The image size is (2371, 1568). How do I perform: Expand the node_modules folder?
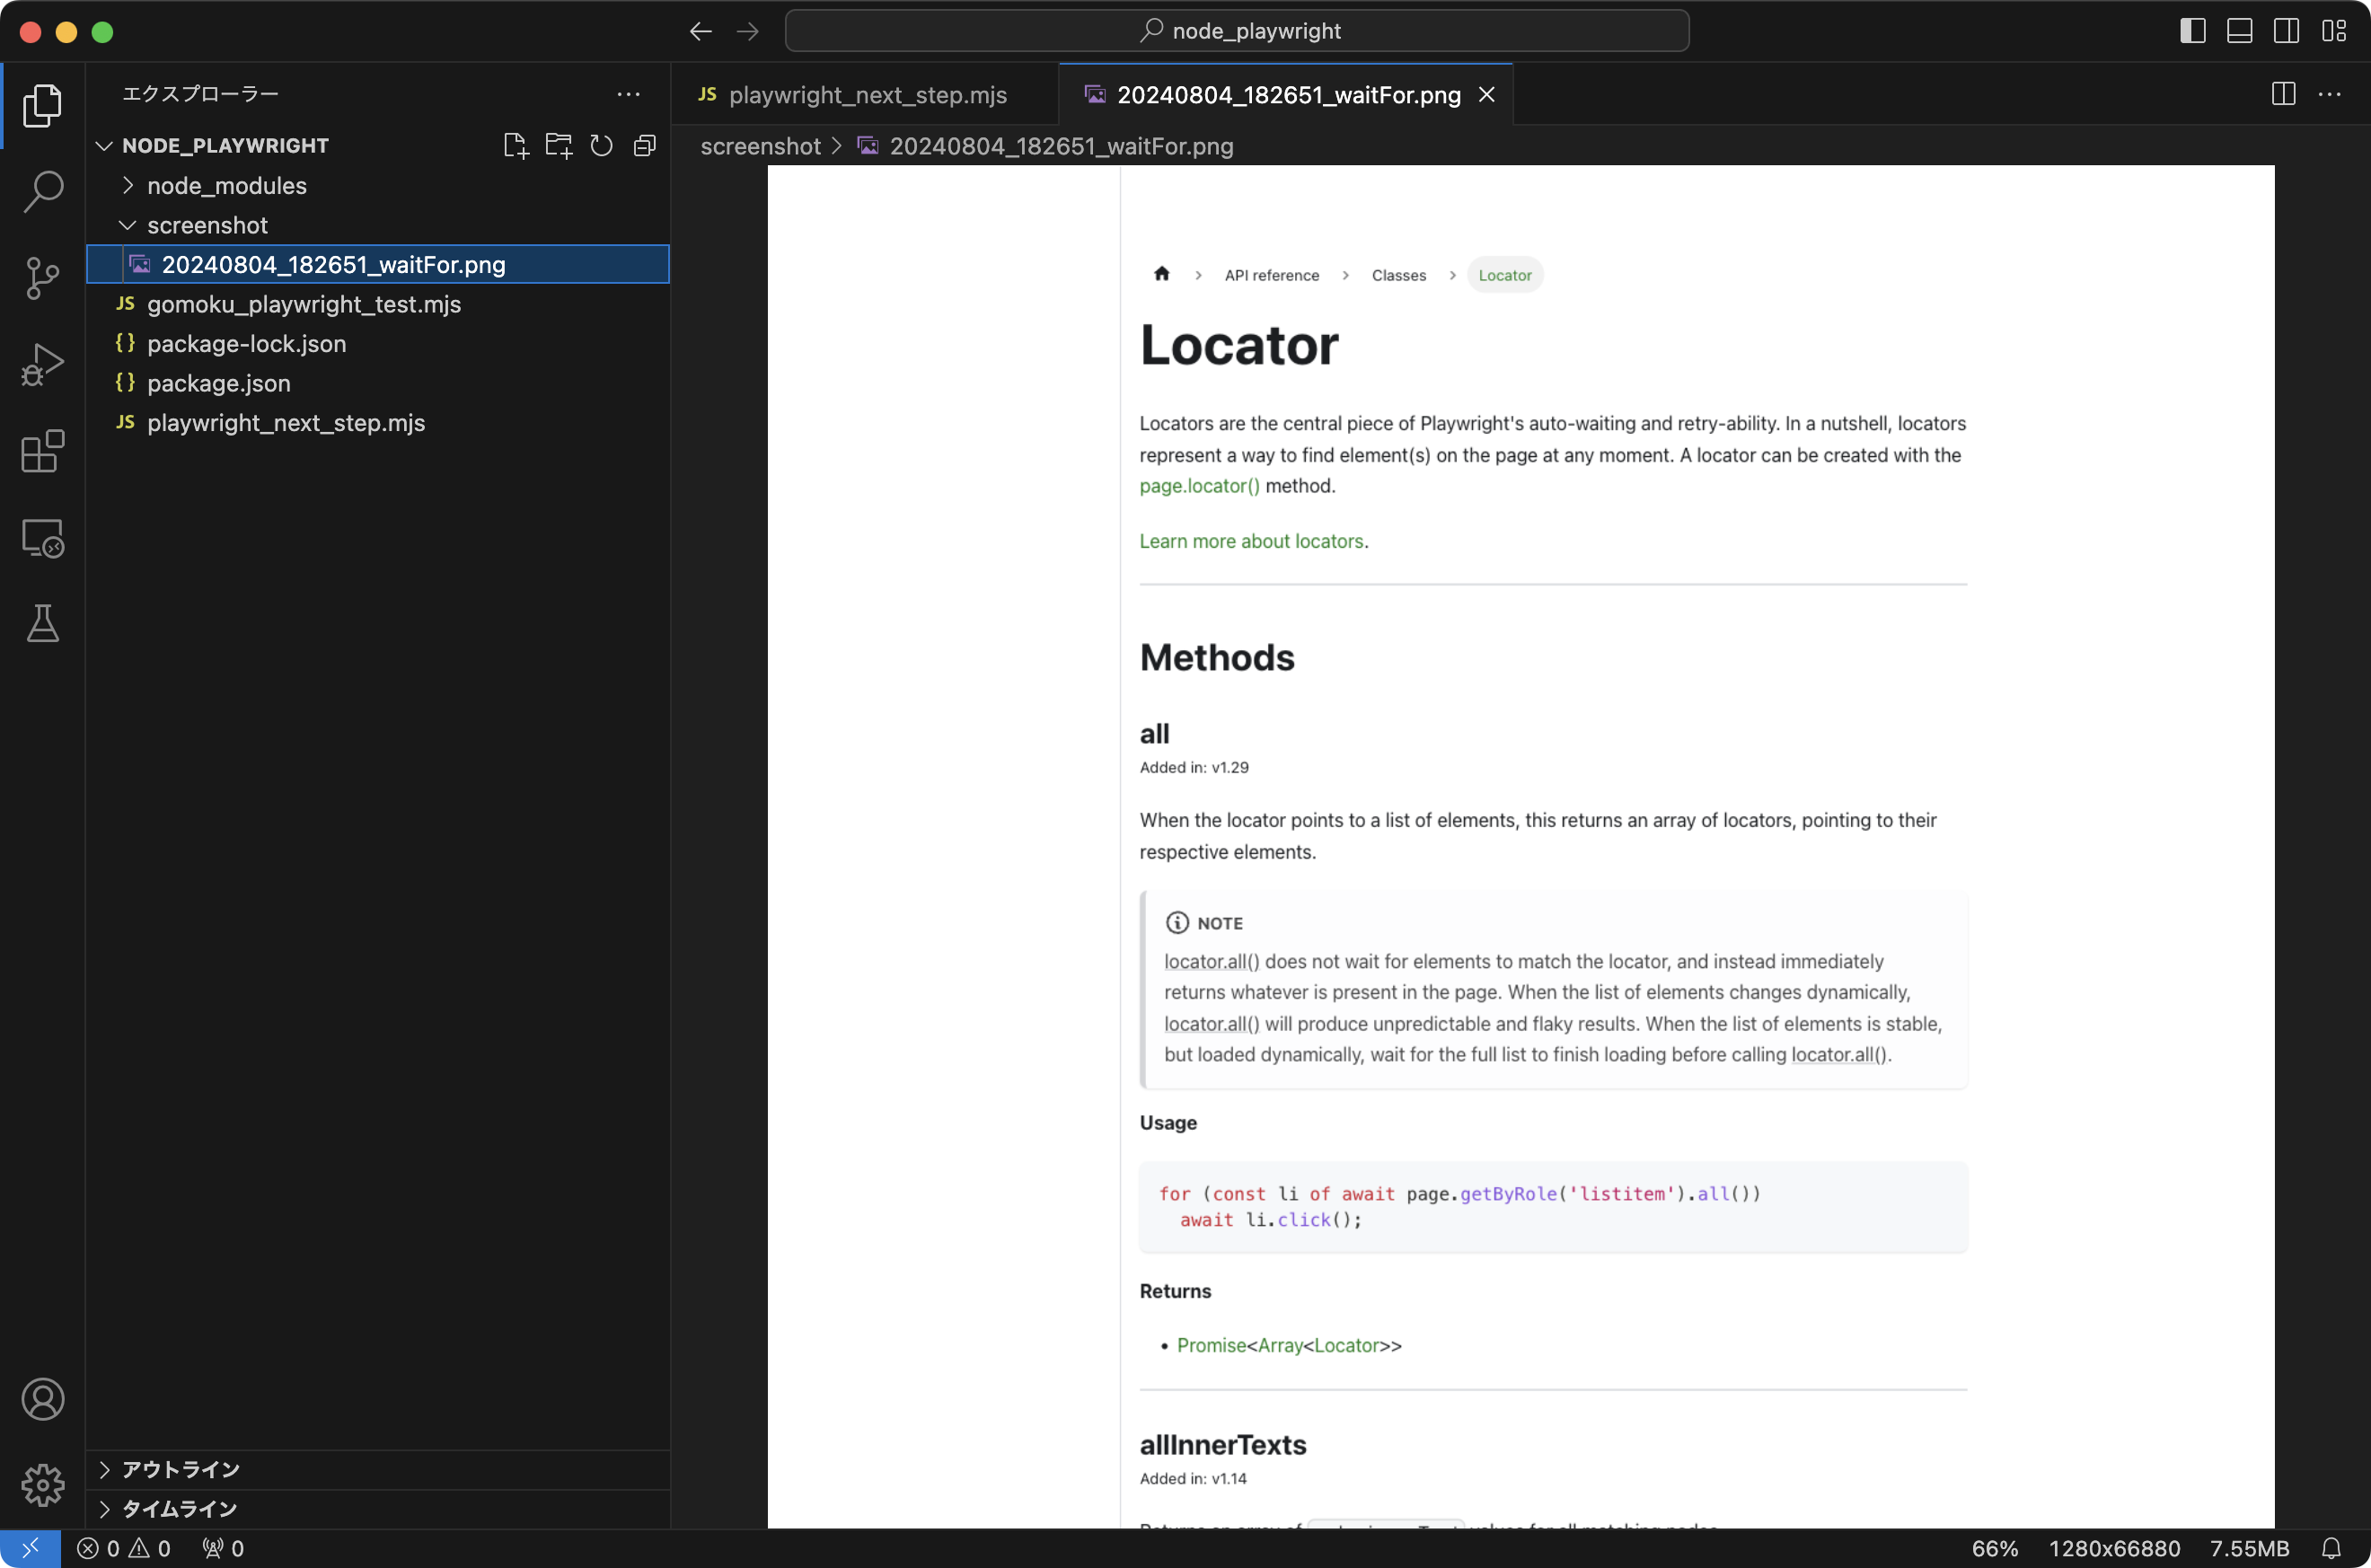(226, 186)
